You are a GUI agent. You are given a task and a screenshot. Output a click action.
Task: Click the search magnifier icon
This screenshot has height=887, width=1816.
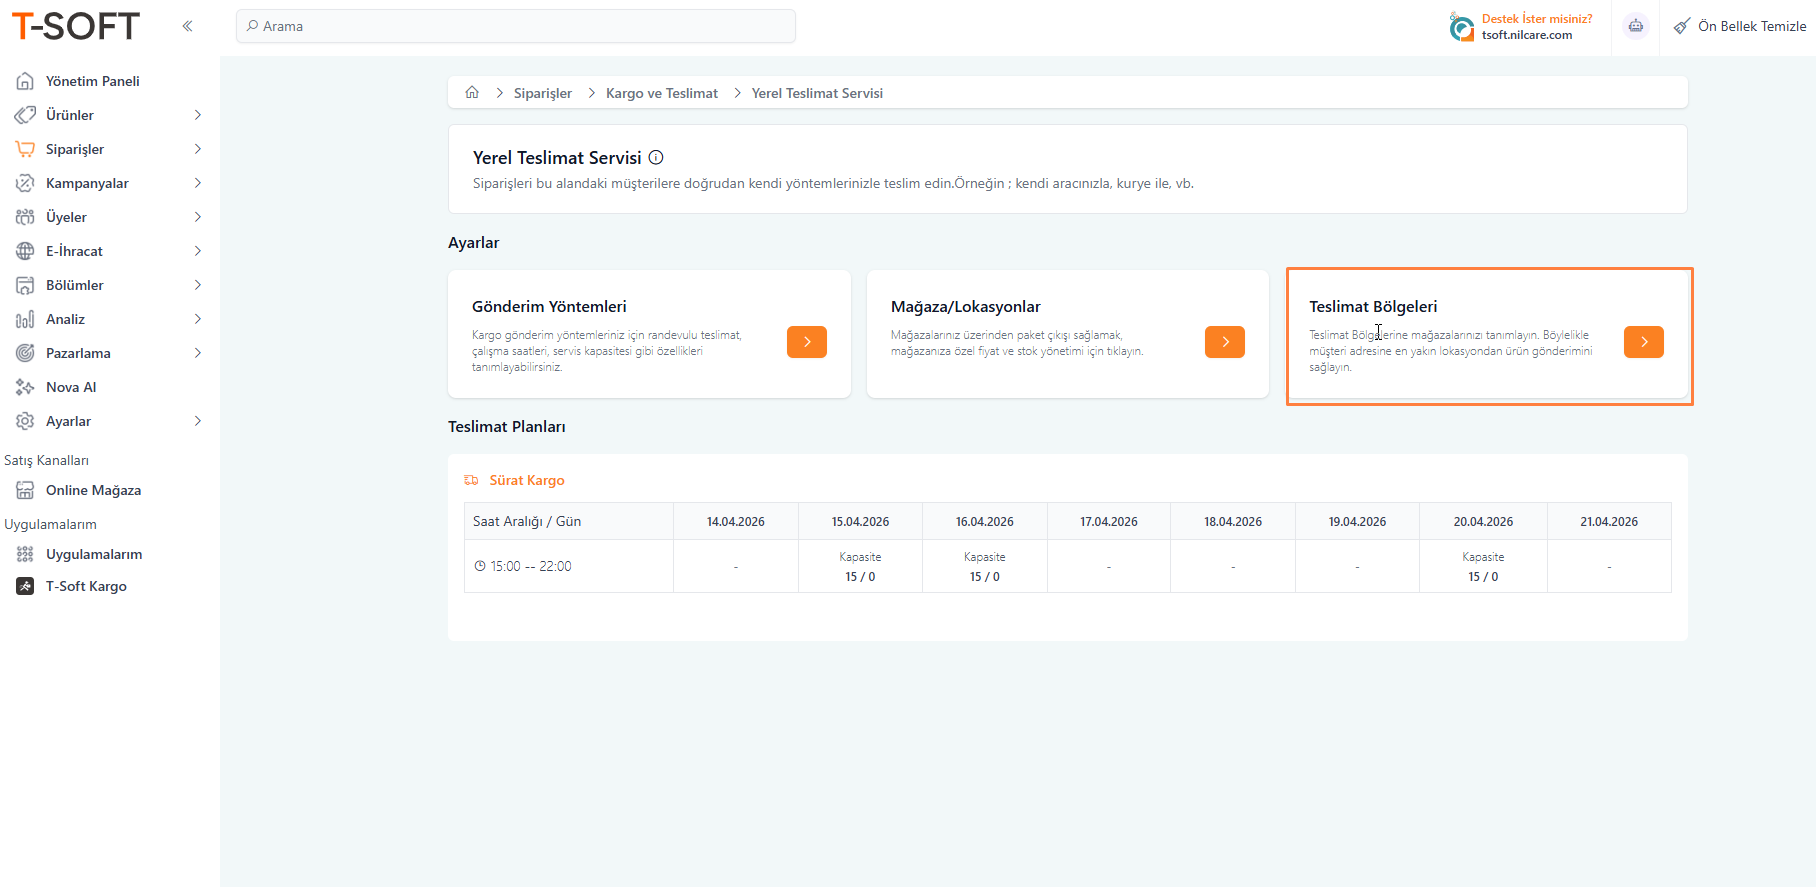252,26
